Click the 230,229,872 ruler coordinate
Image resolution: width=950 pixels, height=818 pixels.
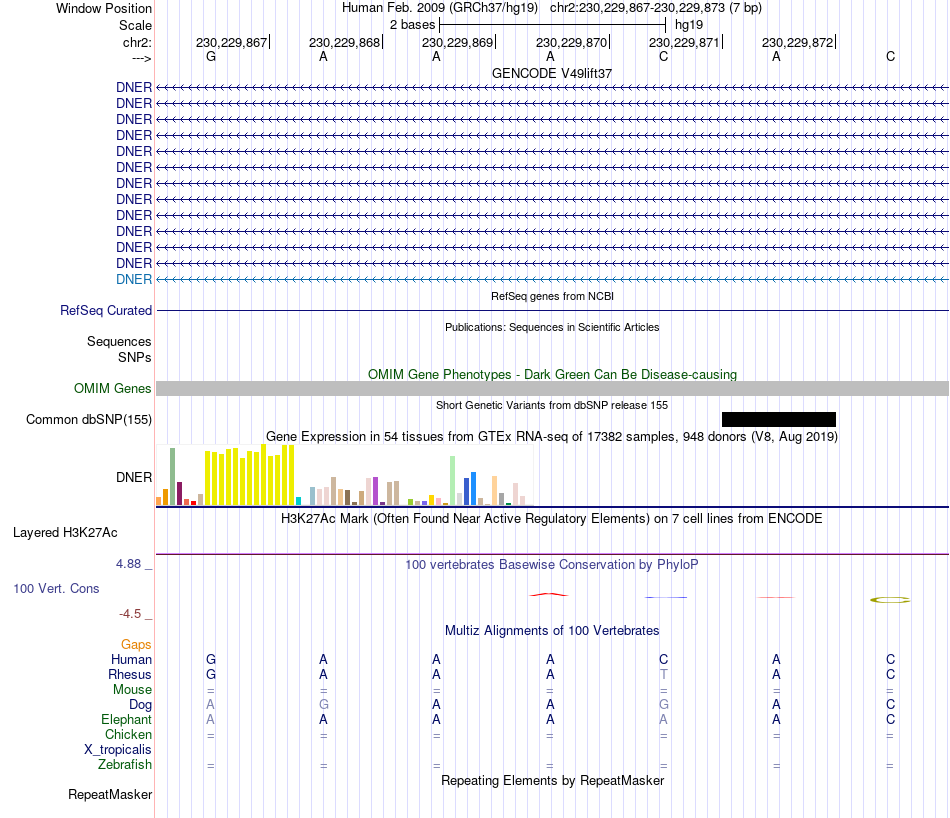pos(797,42)
